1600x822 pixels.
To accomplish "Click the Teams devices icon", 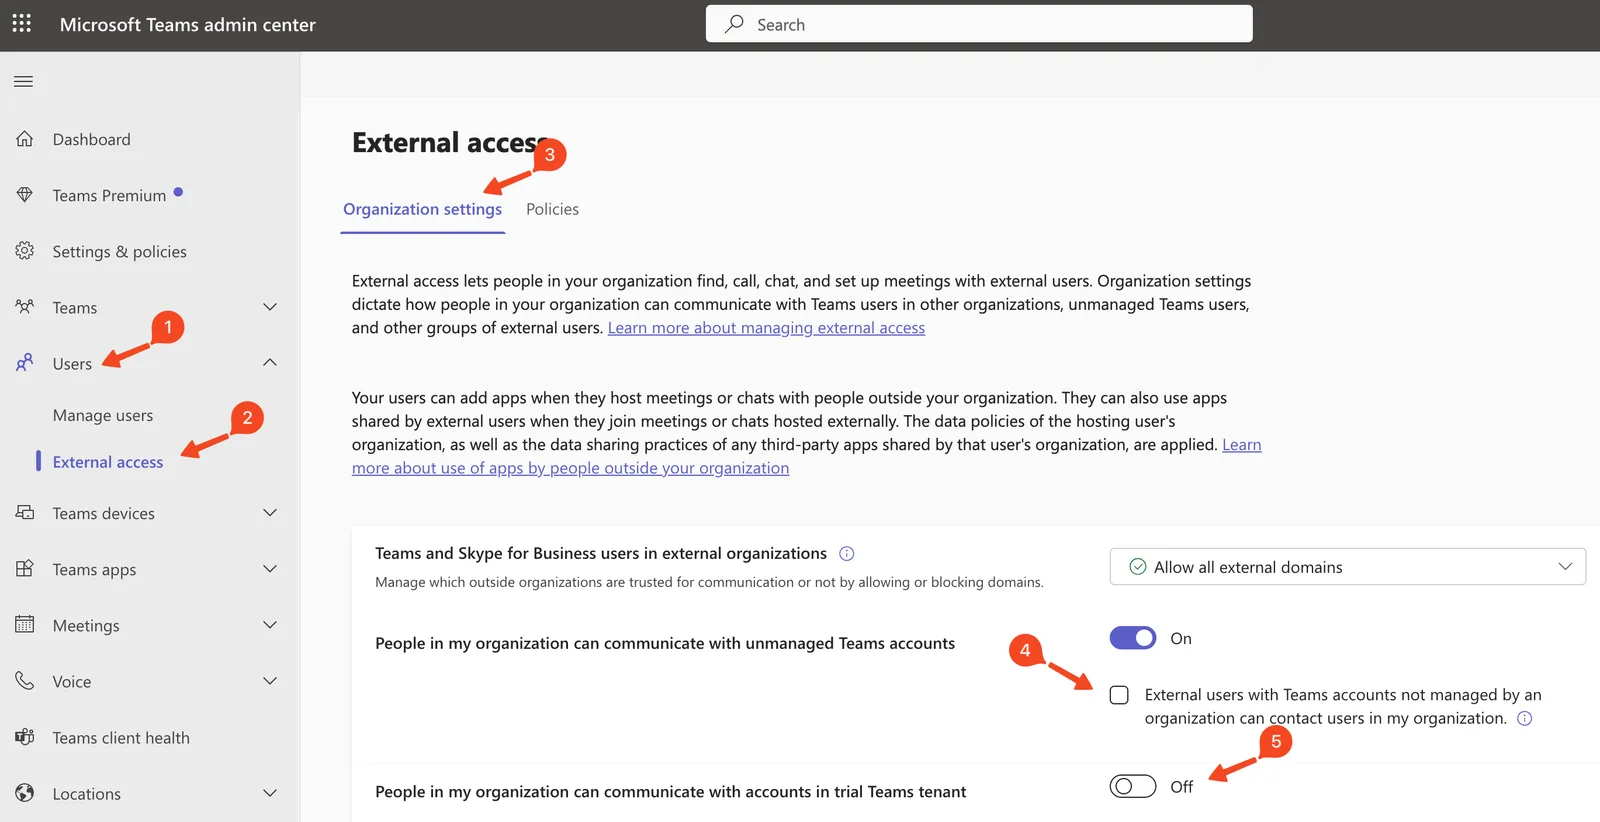I will tap(25, 513).
